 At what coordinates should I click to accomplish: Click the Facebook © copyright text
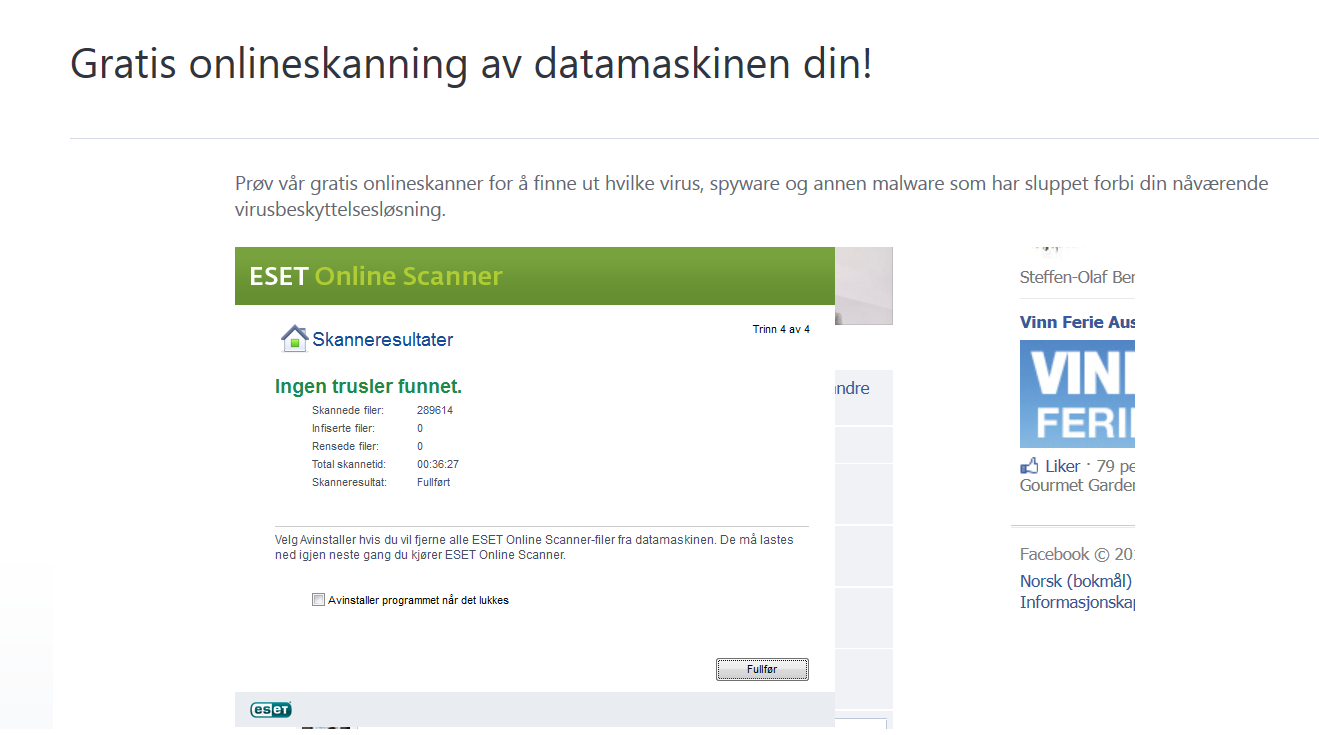(x=1077, y=554)
